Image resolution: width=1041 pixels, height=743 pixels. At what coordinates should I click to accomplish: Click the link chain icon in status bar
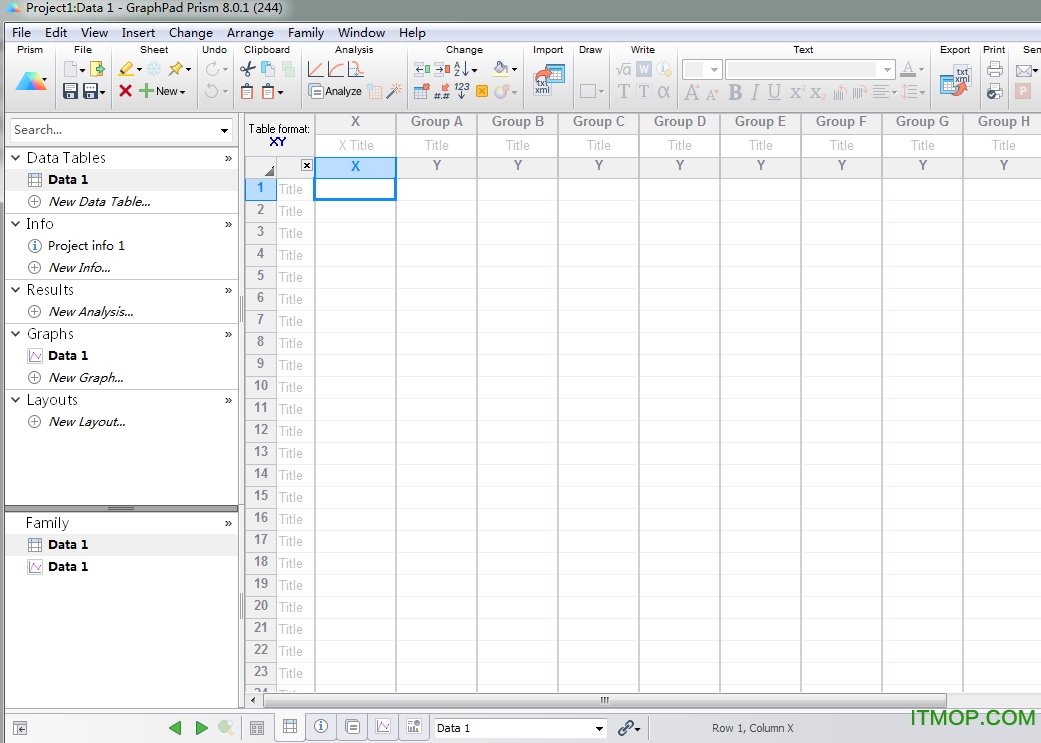(x=625, y=728)
